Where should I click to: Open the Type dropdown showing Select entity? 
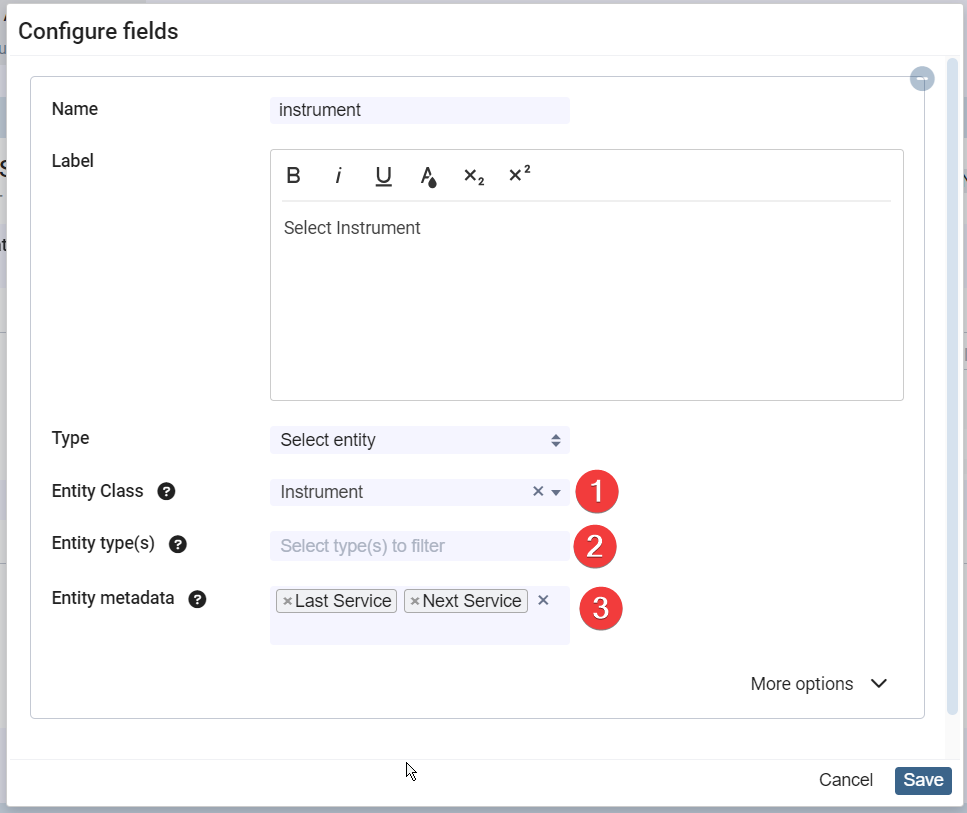pyautogui.click(x=419, y=440)
